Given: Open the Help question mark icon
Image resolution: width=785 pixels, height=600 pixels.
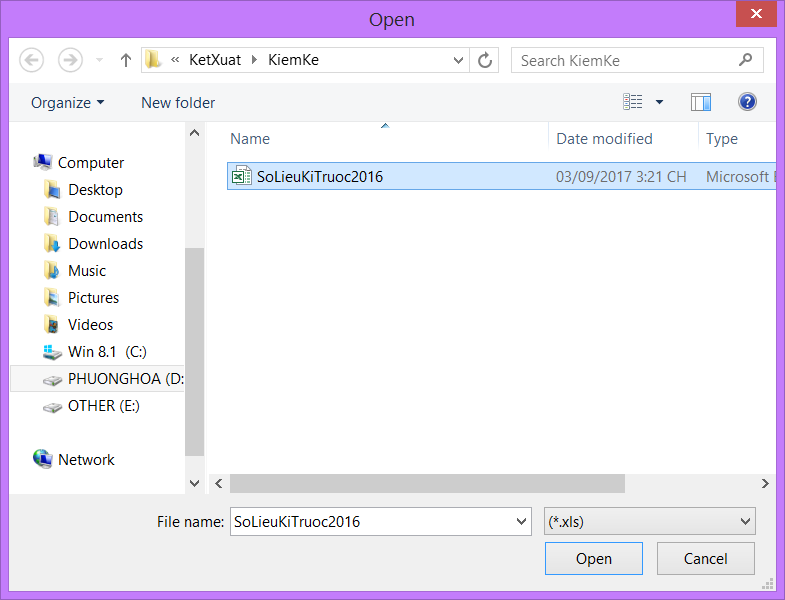Looking at the screenshot, I should 747,102.
